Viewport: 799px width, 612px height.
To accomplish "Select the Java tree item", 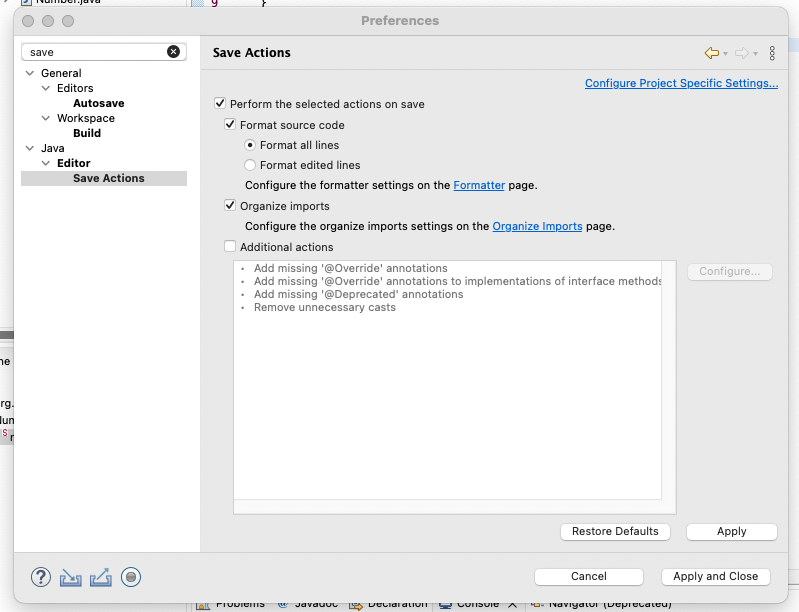I will [52, 148].
